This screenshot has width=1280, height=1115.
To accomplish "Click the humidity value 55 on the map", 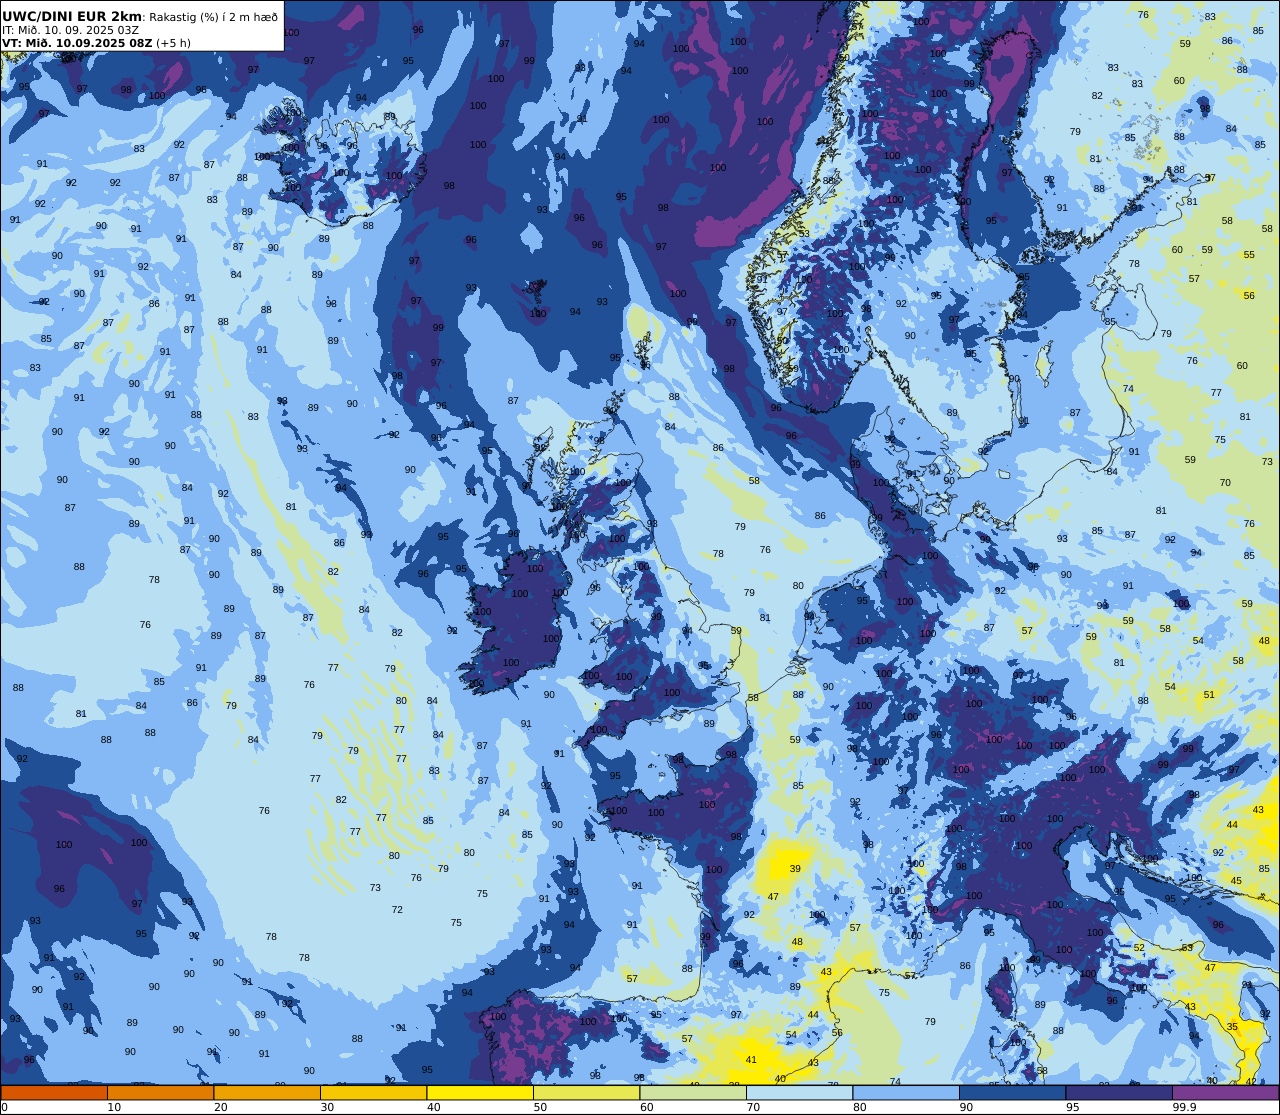I will (x=1249, y=255).
